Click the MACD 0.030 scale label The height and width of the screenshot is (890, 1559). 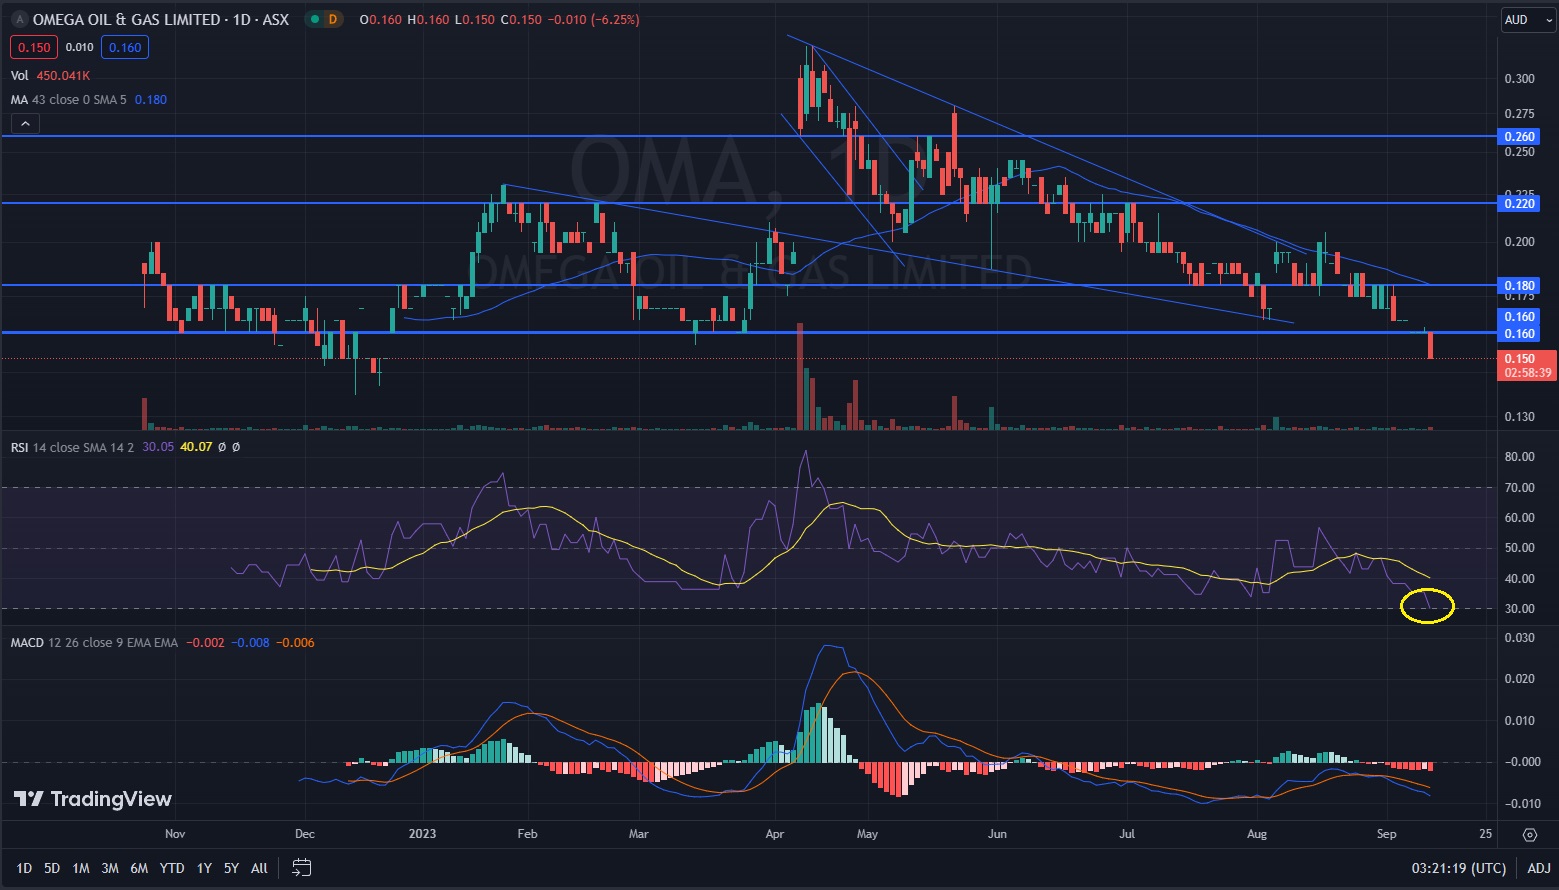point(1519,638)
